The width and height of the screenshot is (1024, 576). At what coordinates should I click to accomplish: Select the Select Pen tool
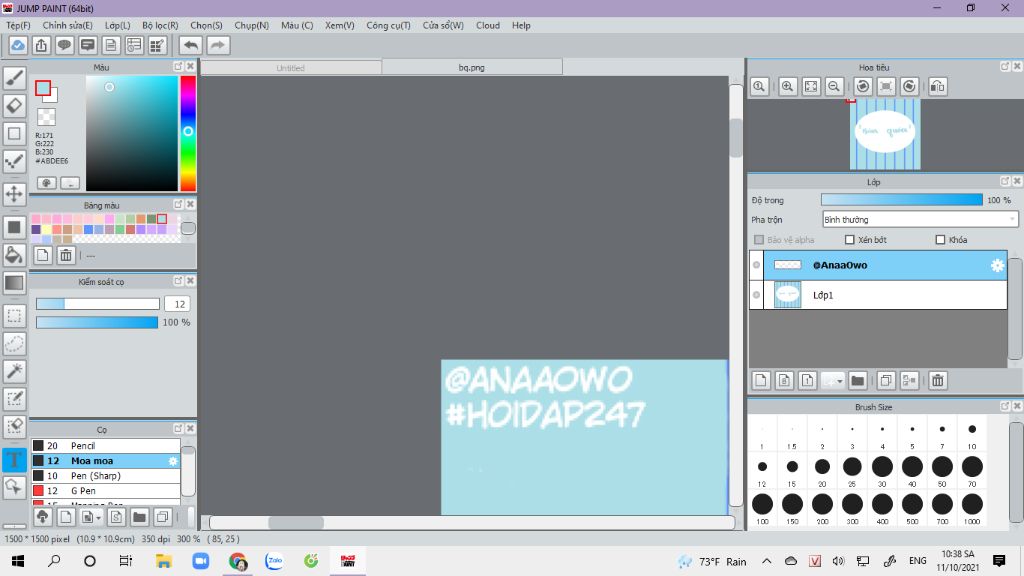point(14,398)
